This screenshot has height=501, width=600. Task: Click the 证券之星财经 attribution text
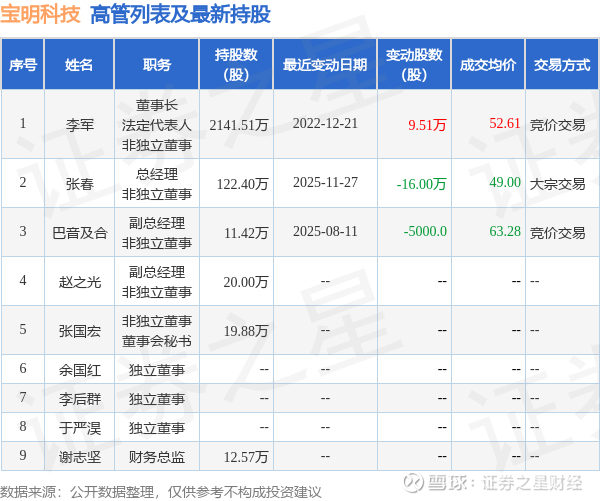[532, 483]
